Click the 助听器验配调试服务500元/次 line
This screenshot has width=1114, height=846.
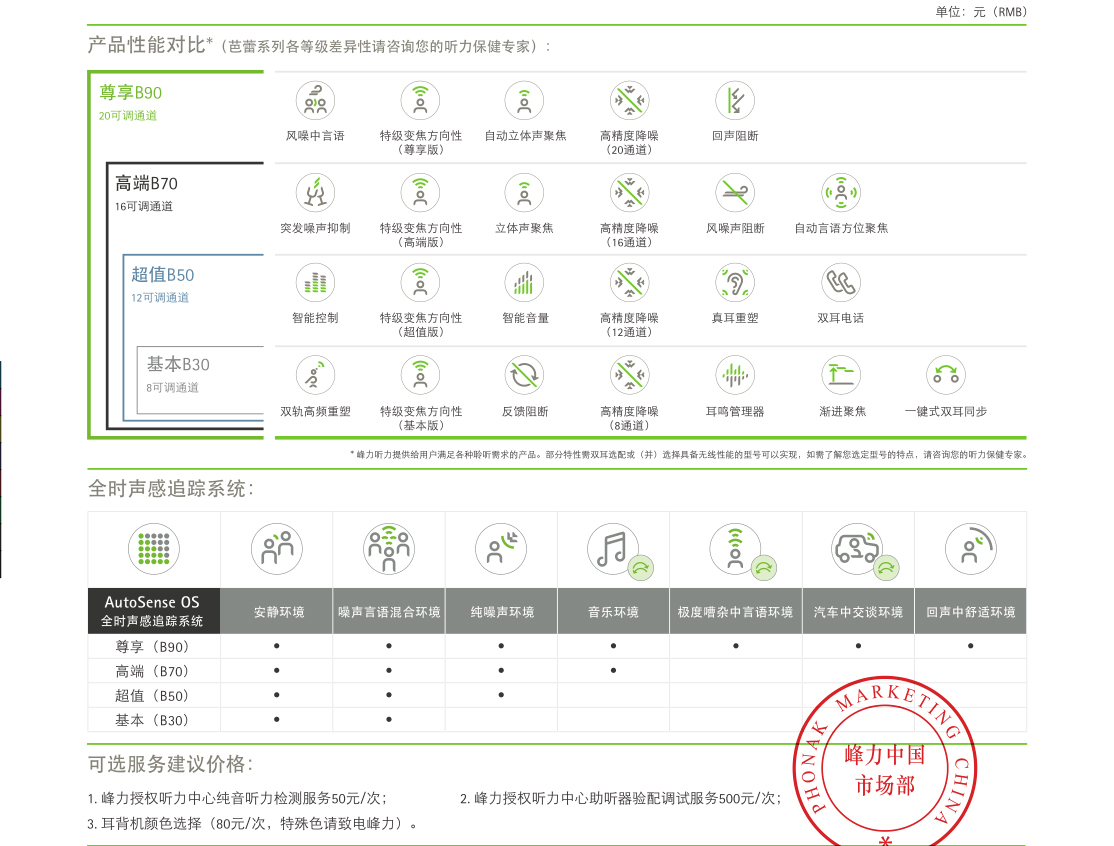(621, 798)
